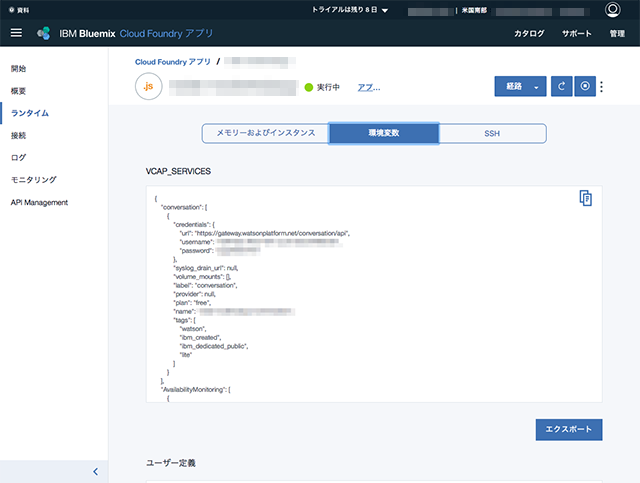Open API Management in the sidebar
640x483 pixels.
(39, 203)
